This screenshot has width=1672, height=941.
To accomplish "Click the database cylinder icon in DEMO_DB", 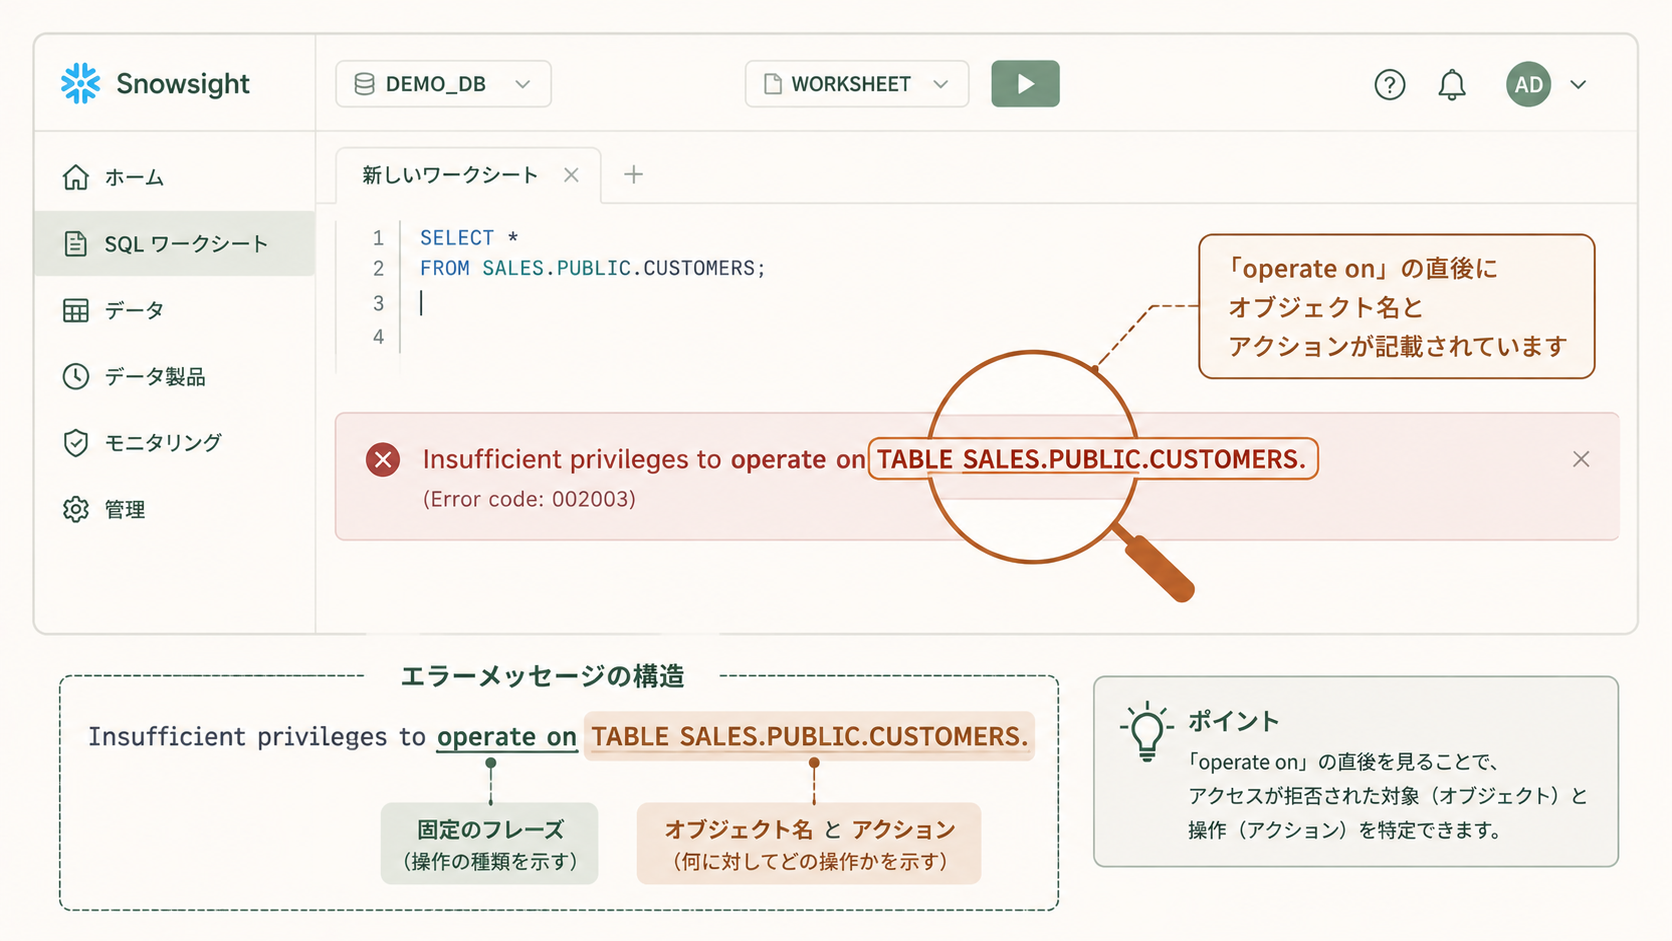I will pos(364,84).
